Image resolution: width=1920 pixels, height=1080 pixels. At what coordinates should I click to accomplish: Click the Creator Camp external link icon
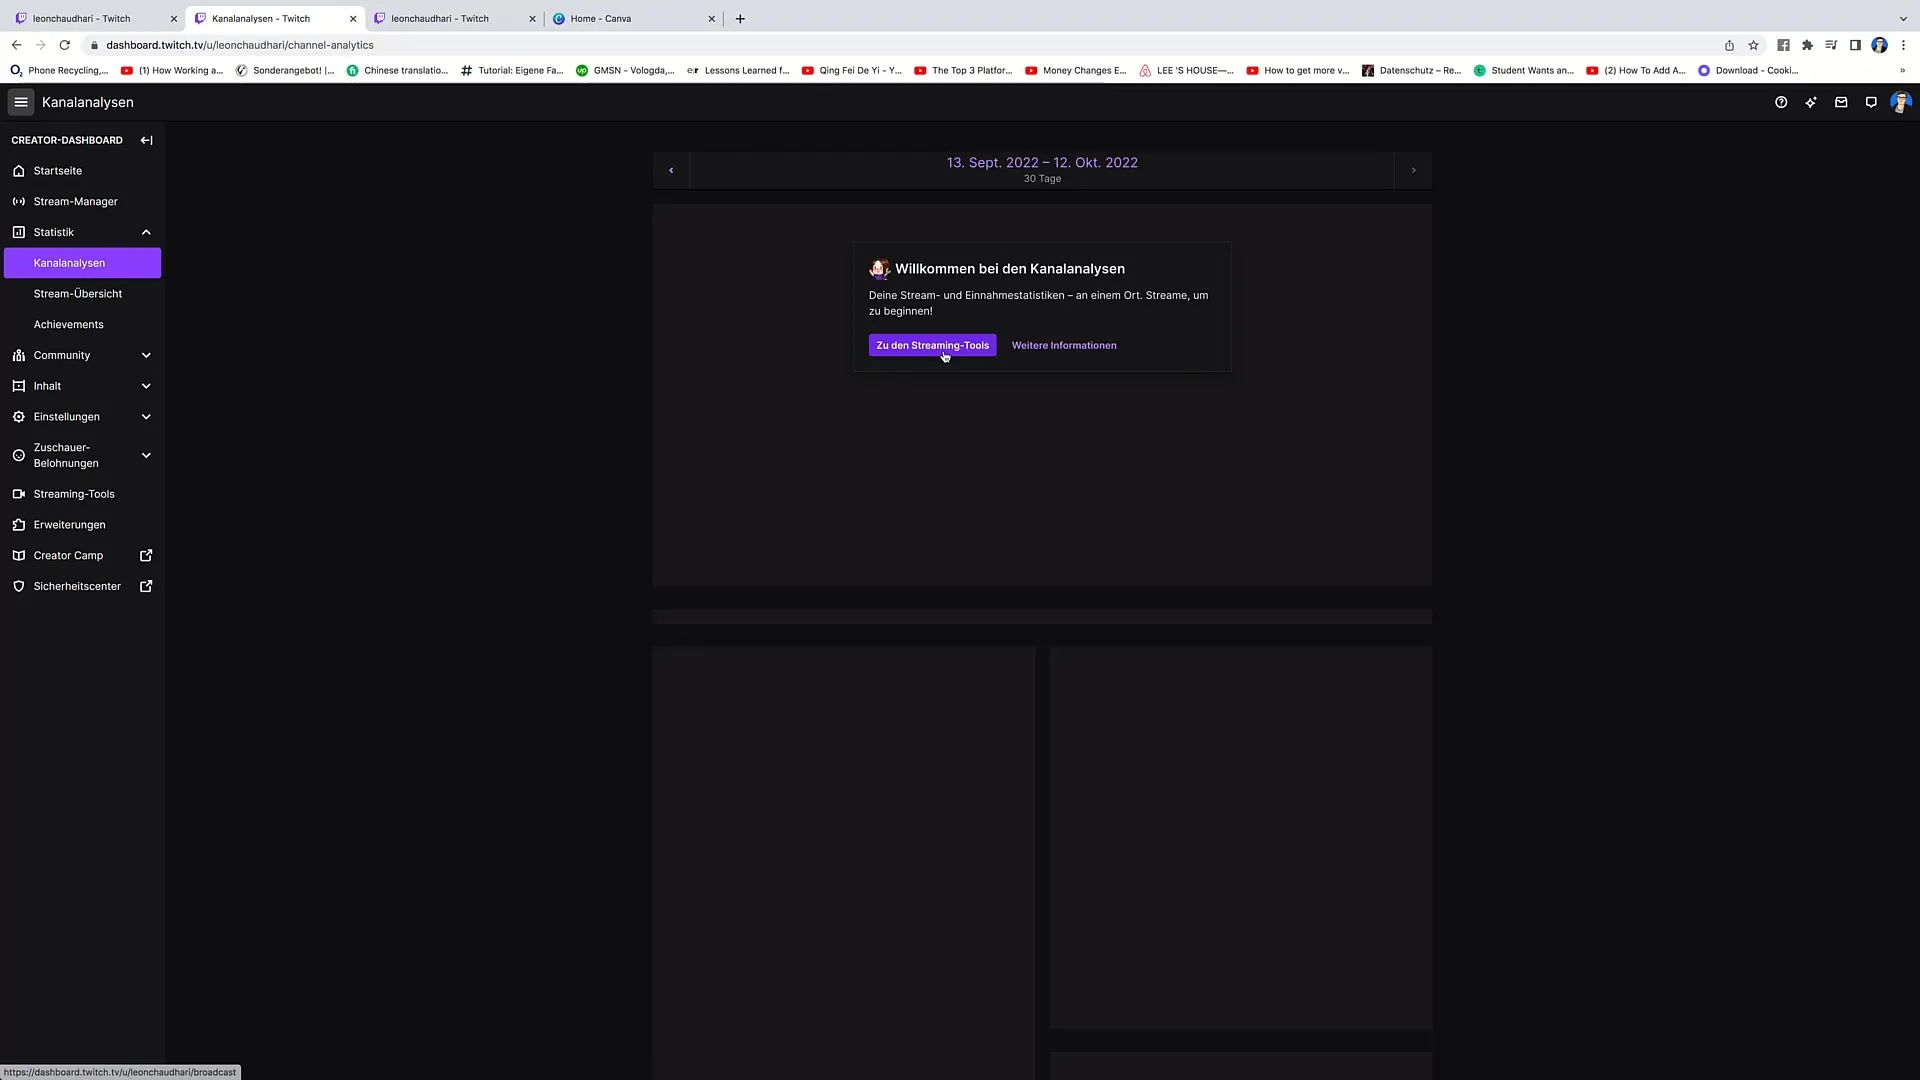146,555
